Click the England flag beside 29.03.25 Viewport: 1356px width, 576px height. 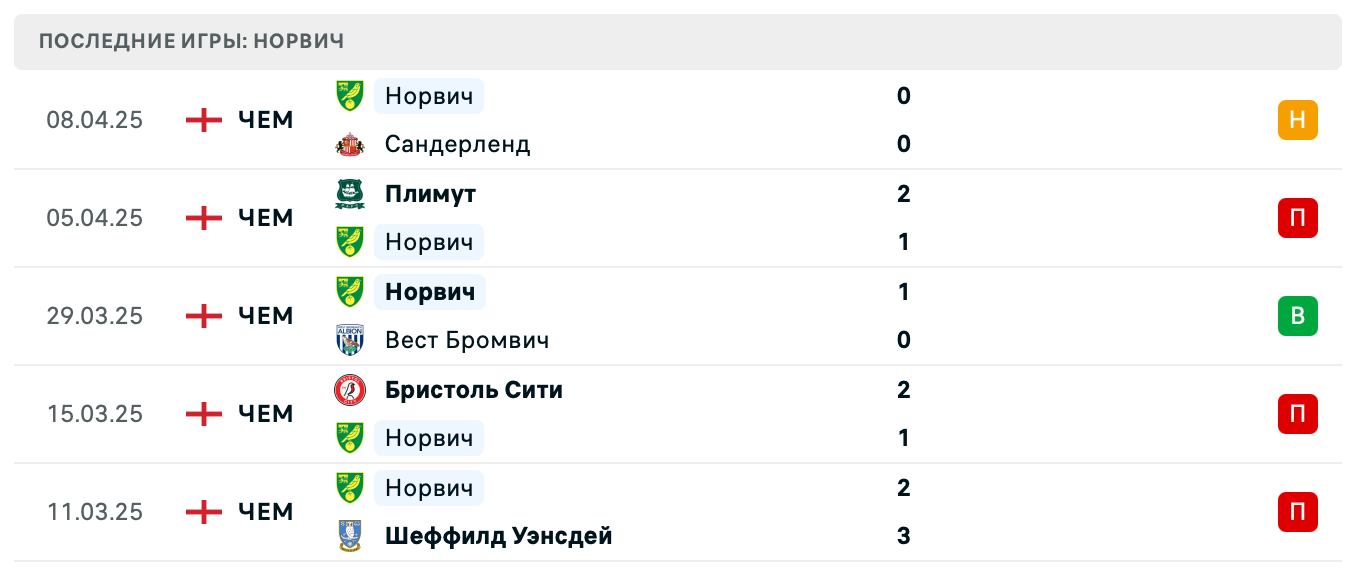click(203, 315)
